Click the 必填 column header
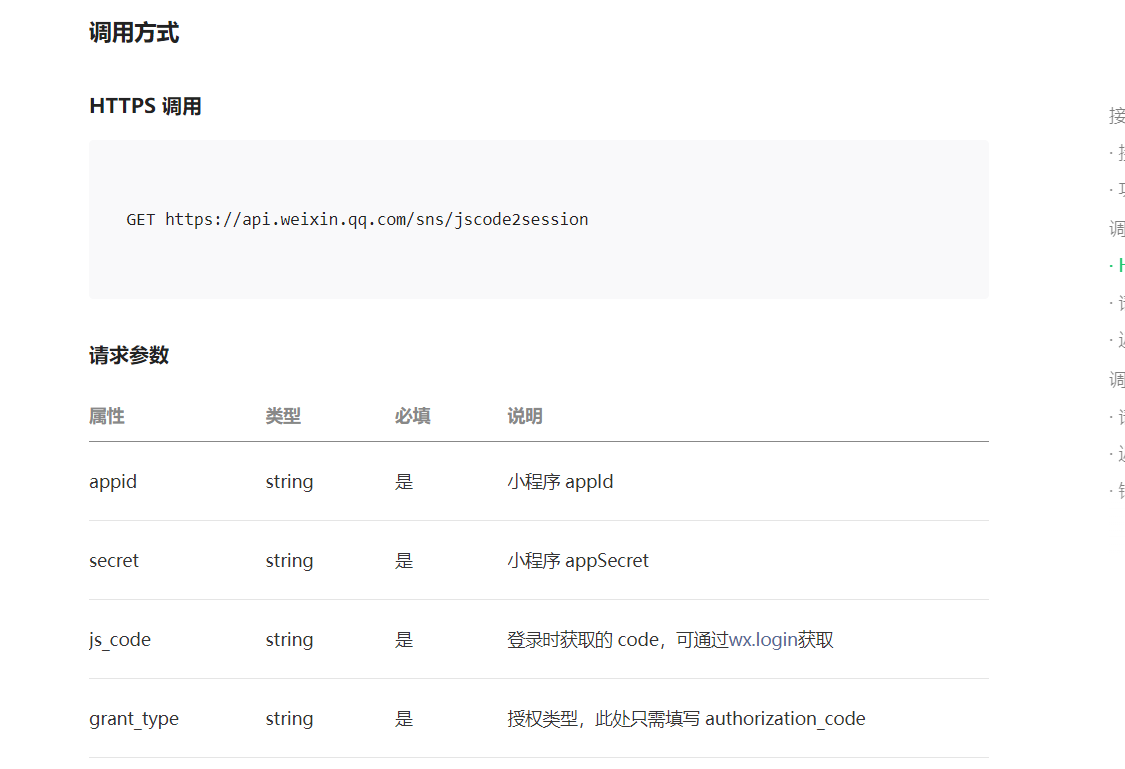The image size is (1125, 769). point(412,416)
